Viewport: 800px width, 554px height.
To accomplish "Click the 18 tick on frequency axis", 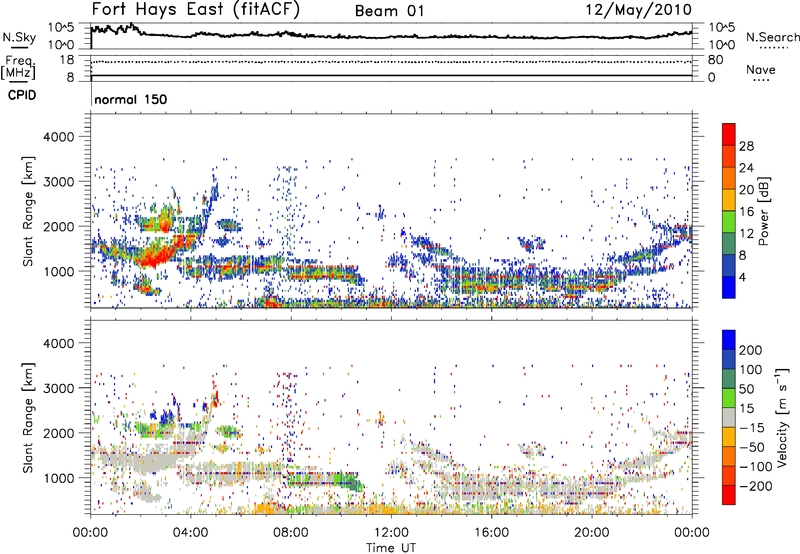I will point(67,60).
